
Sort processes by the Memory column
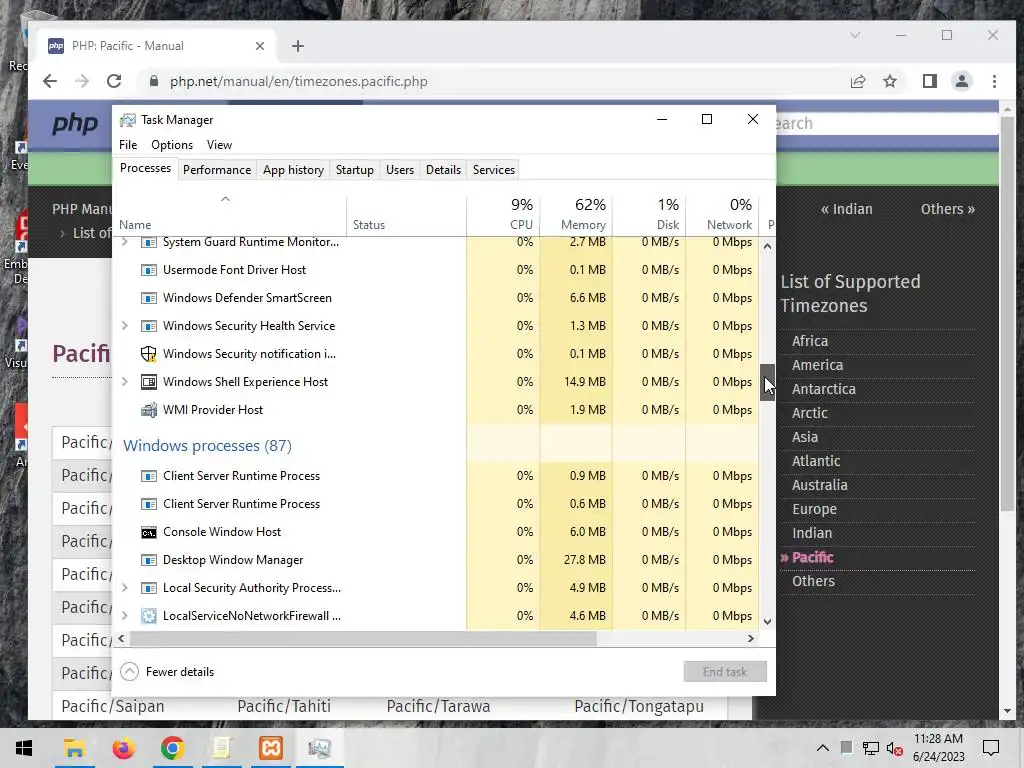576,214
